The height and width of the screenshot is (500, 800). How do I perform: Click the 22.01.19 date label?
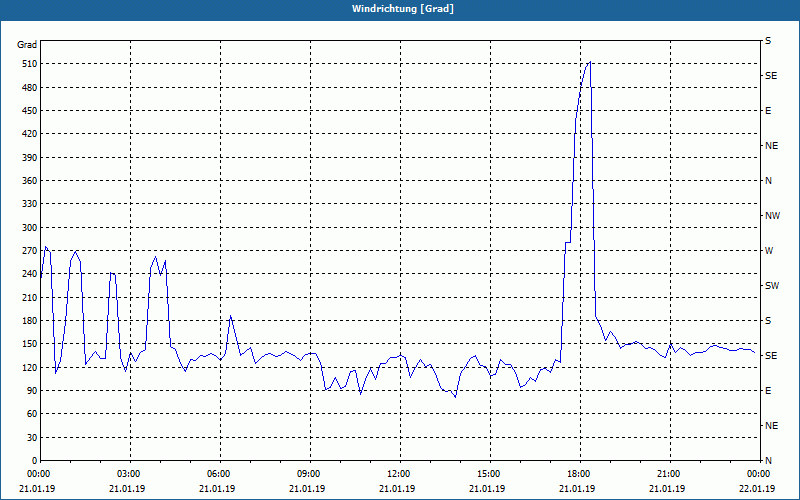coord(757,489)
